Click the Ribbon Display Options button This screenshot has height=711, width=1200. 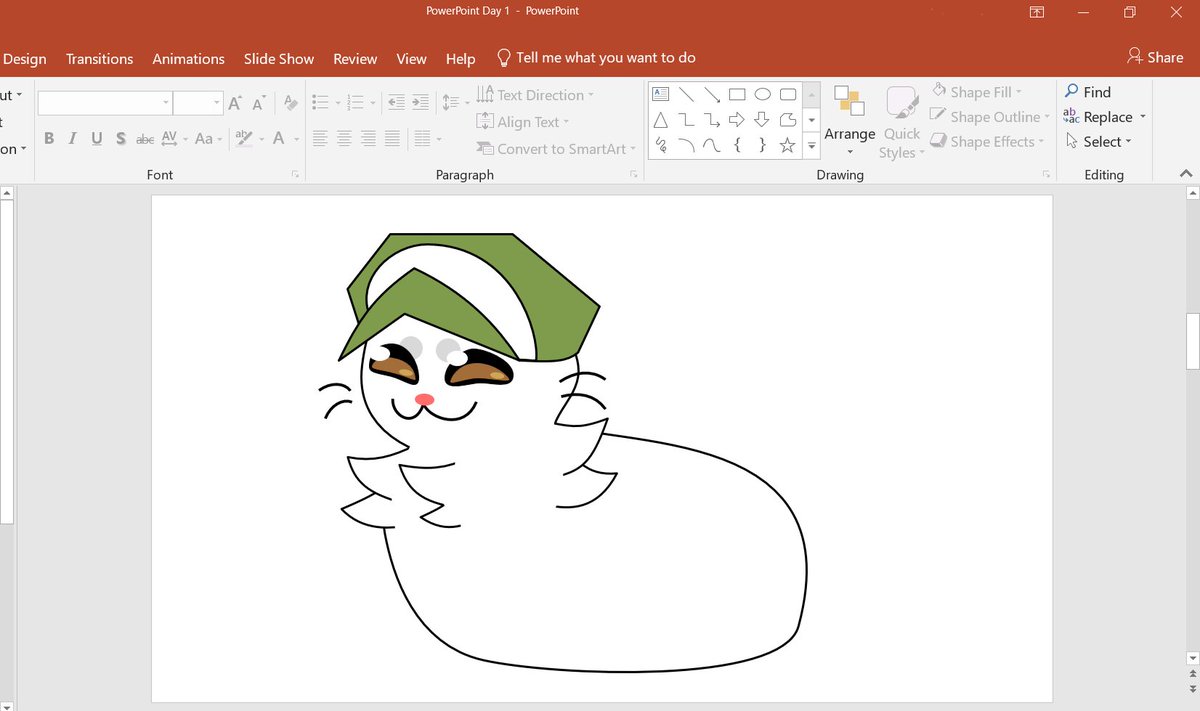(1037, 12)
